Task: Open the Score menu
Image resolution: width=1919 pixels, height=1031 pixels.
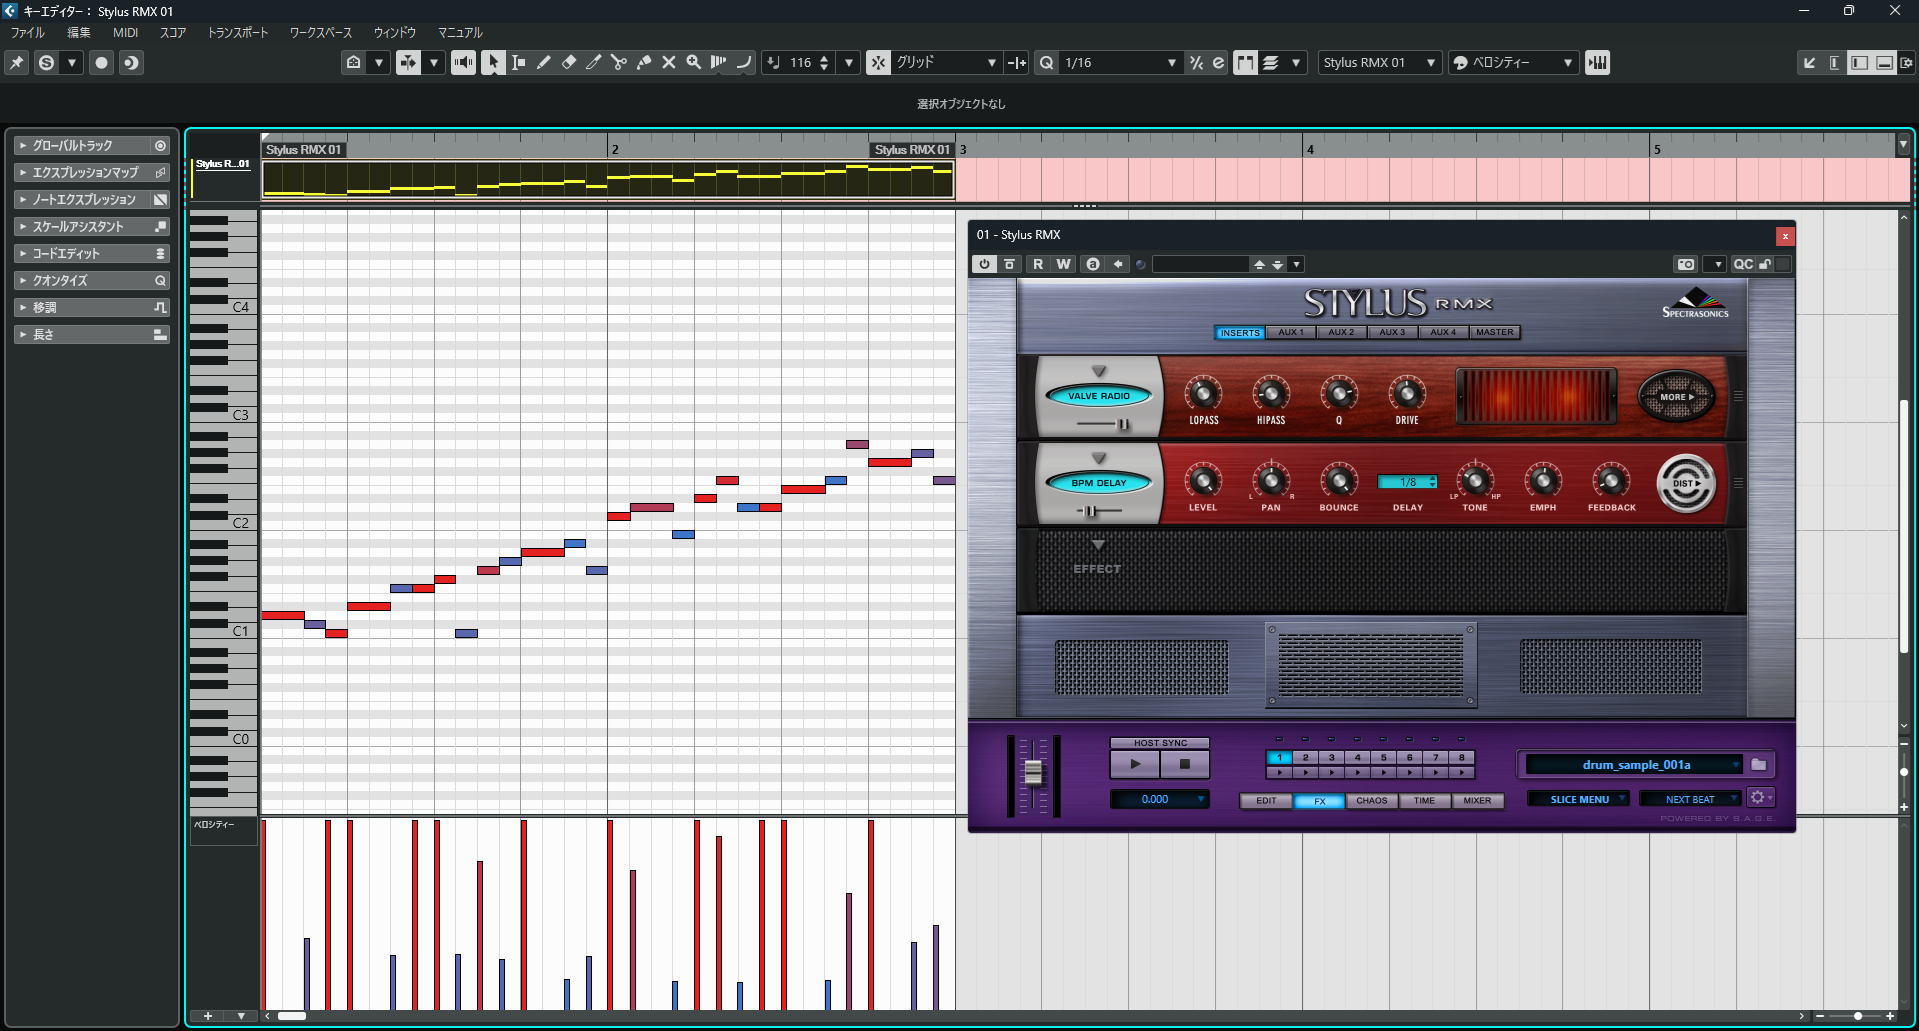Action: click(x=173, y=33)
